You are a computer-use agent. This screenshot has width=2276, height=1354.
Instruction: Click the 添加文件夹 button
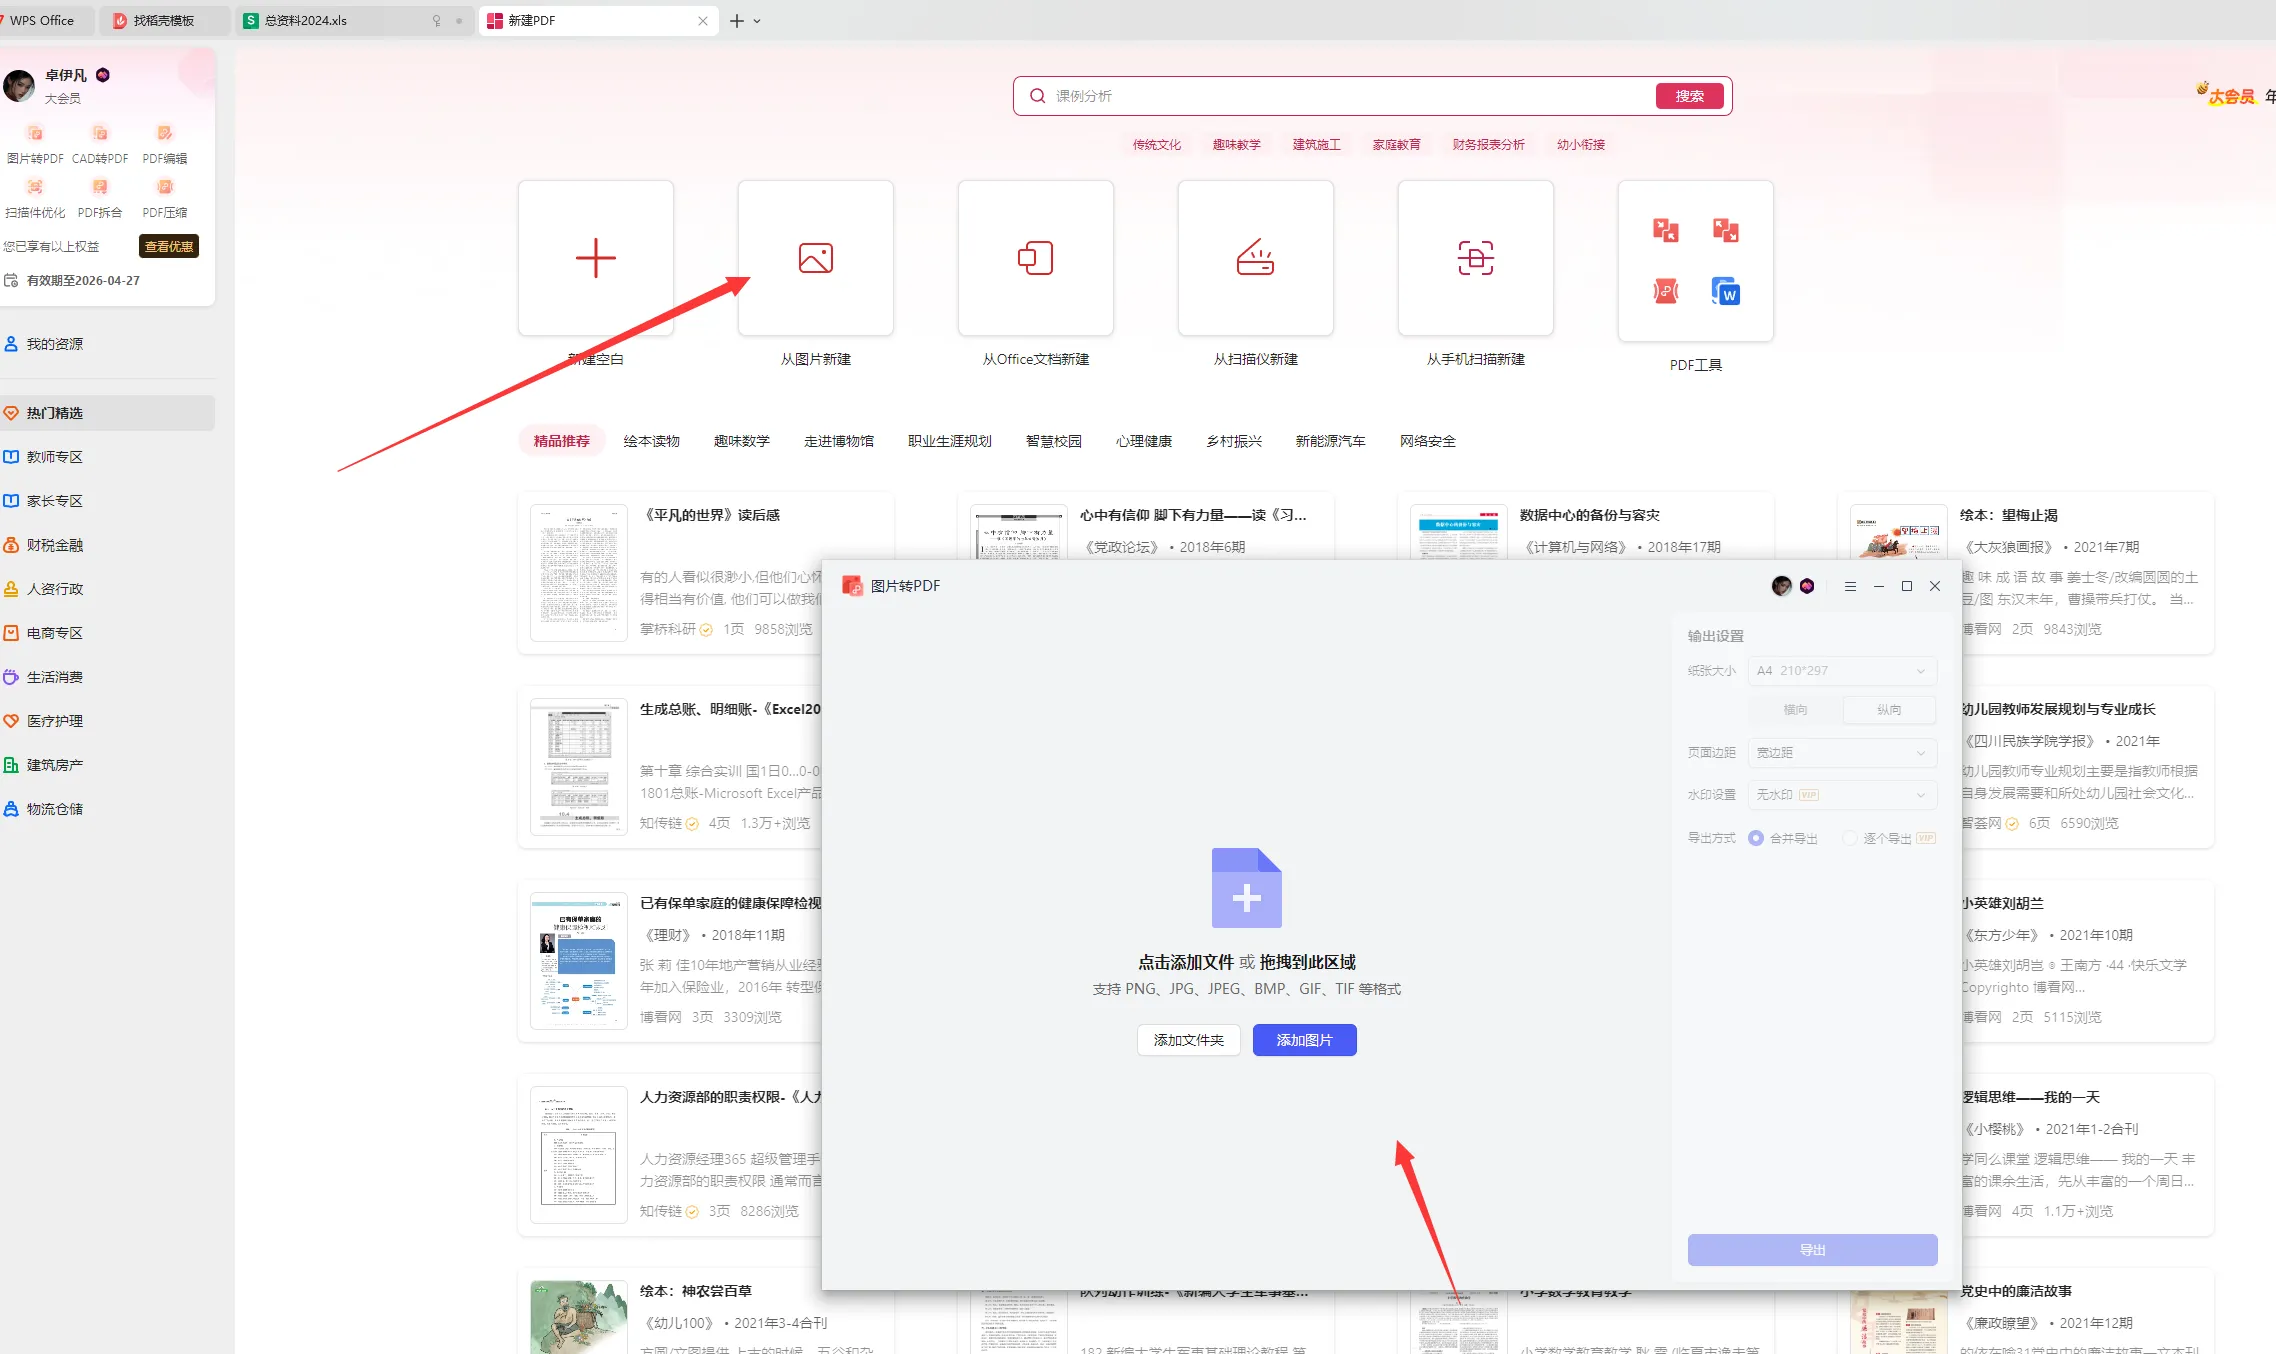pos(1188,1040)
